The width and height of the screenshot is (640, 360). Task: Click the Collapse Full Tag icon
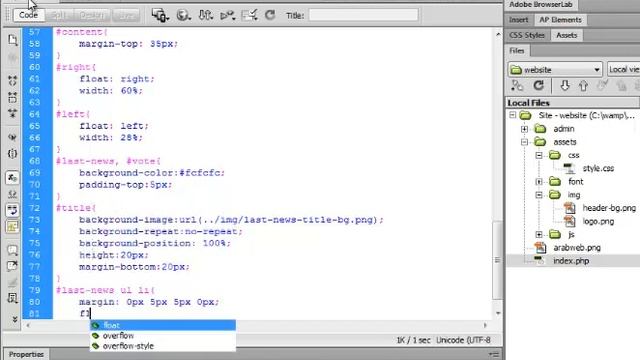tap(12, 80)
